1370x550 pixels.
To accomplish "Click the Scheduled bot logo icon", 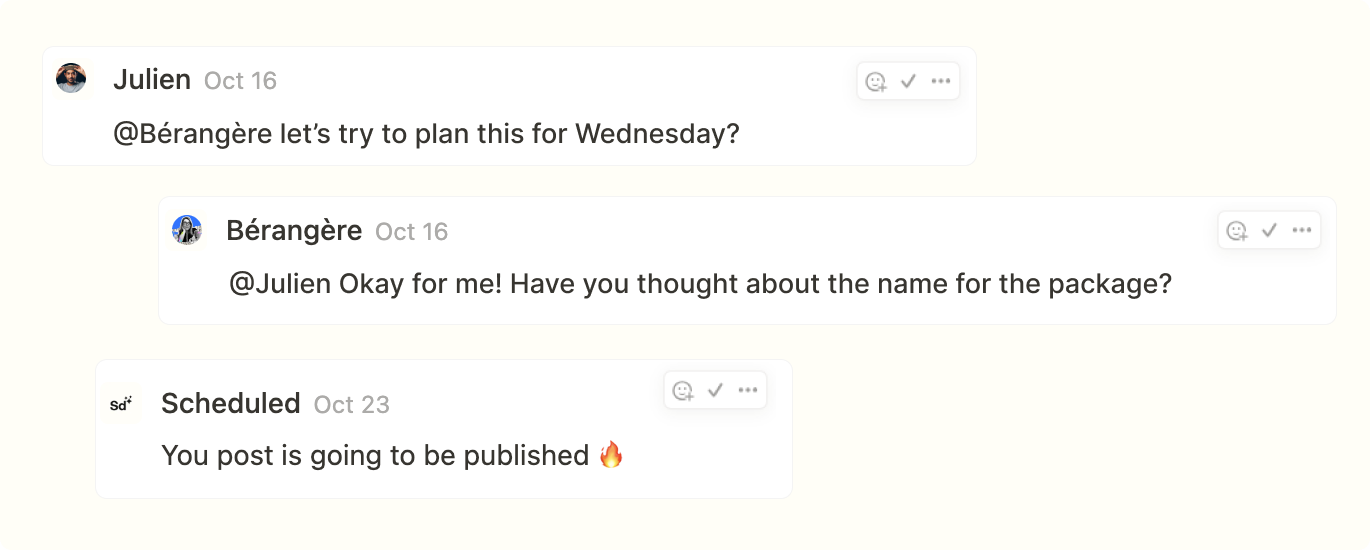I will point(121,404).
